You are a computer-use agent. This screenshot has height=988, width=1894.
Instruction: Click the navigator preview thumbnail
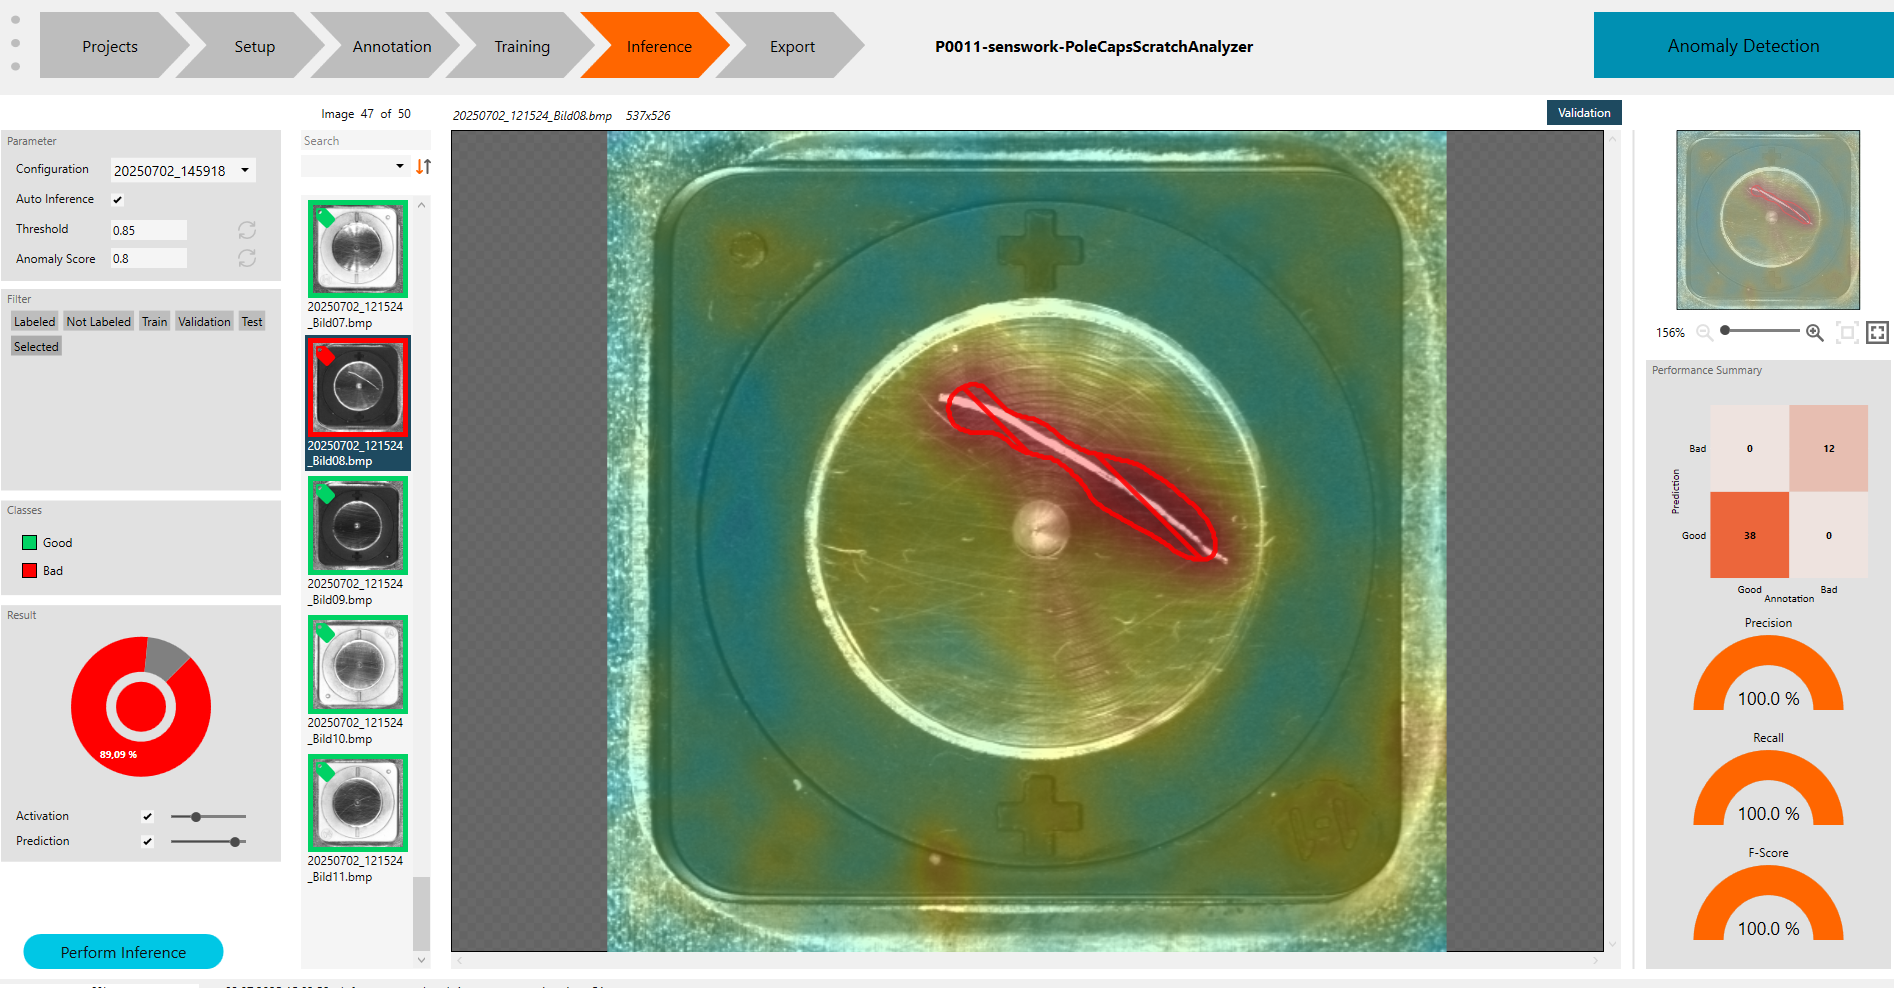tap(1768, 220)
